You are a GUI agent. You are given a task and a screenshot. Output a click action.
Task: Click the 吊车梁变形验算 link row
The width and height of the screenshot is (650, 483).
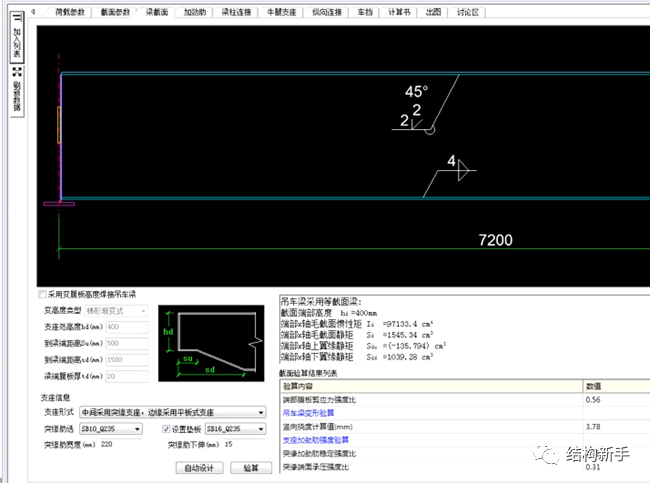pos(308,413)
